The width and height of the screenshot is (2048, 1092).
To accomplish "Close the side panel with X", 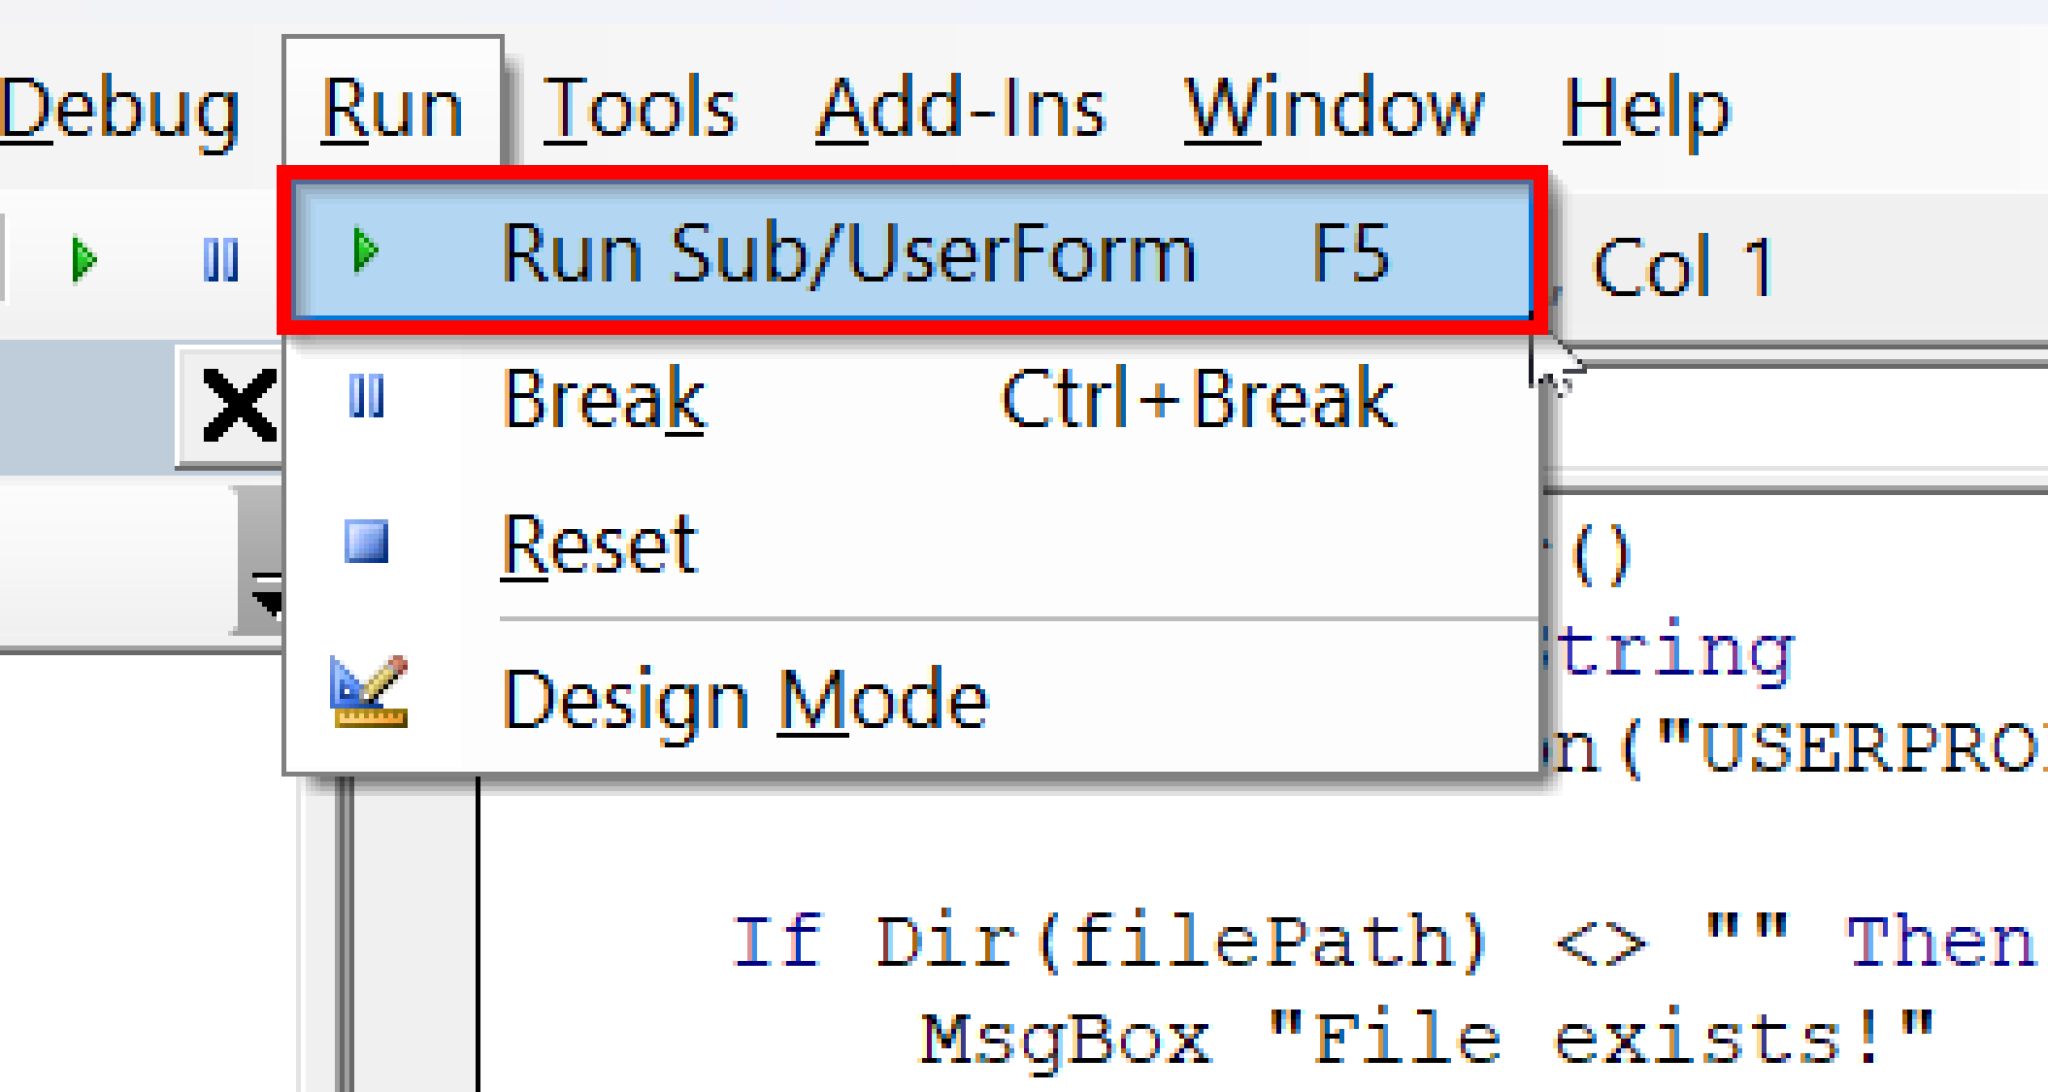I will (238, 406).
